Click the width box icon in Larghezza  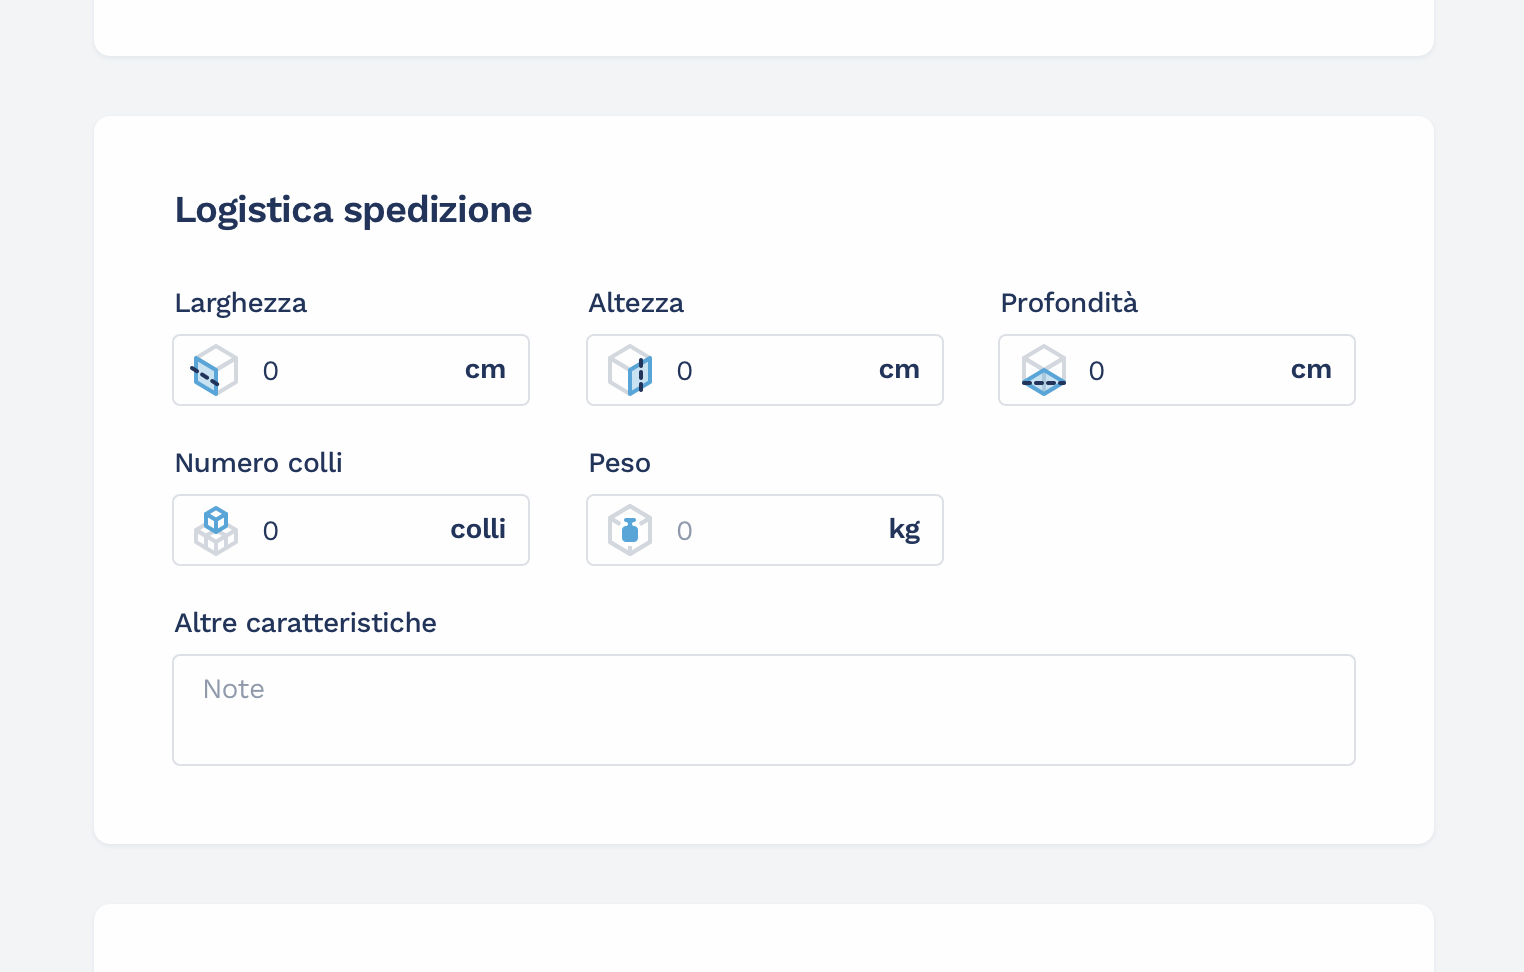click(x=215, y=370)
